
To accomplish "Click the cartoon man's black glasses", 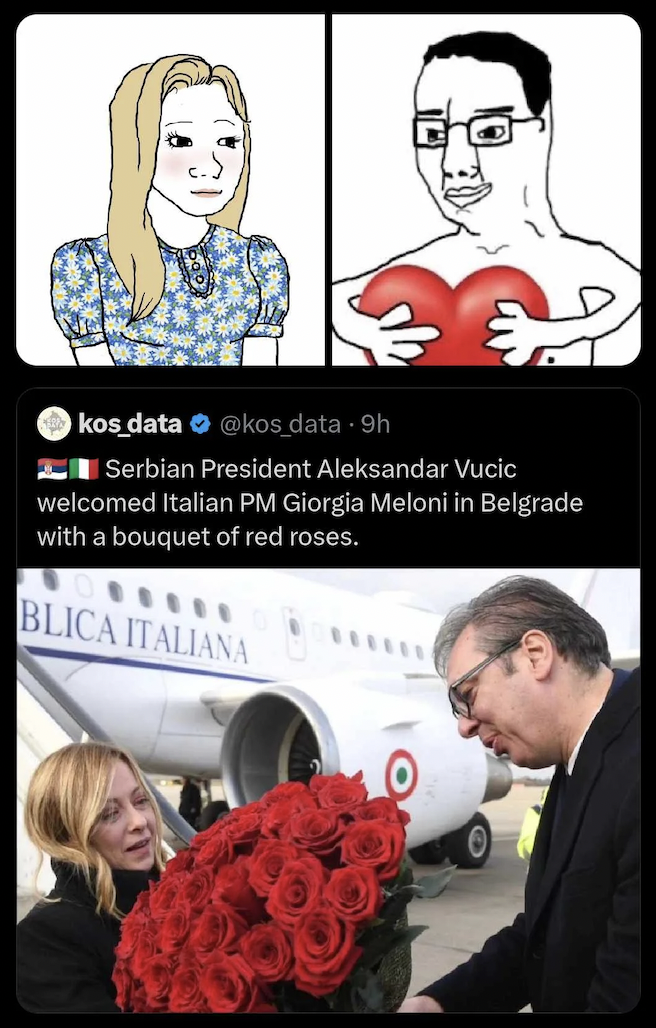I will tap(477, 130).
